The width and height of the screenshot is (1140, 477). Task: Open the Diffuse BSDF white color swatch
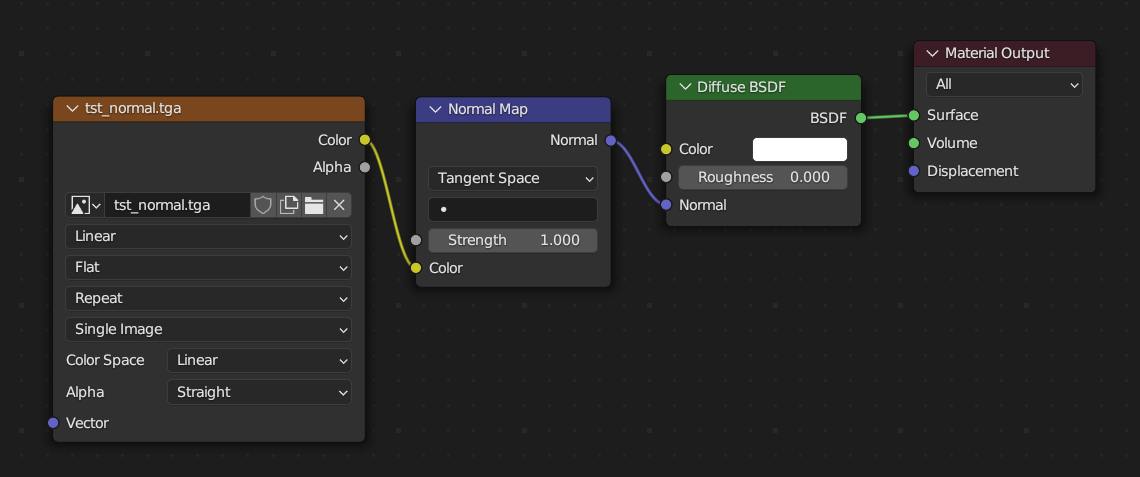800,149
